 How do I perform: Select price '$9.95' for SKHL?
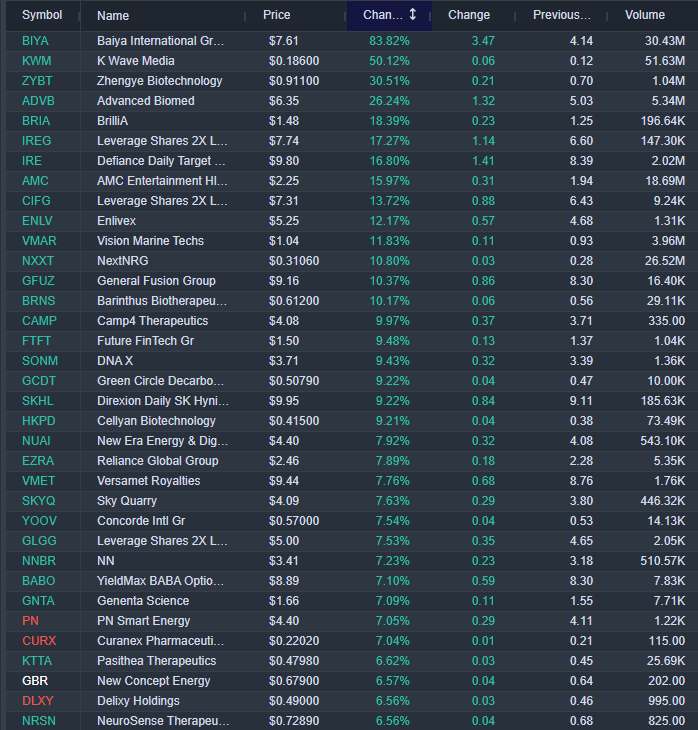284,401
